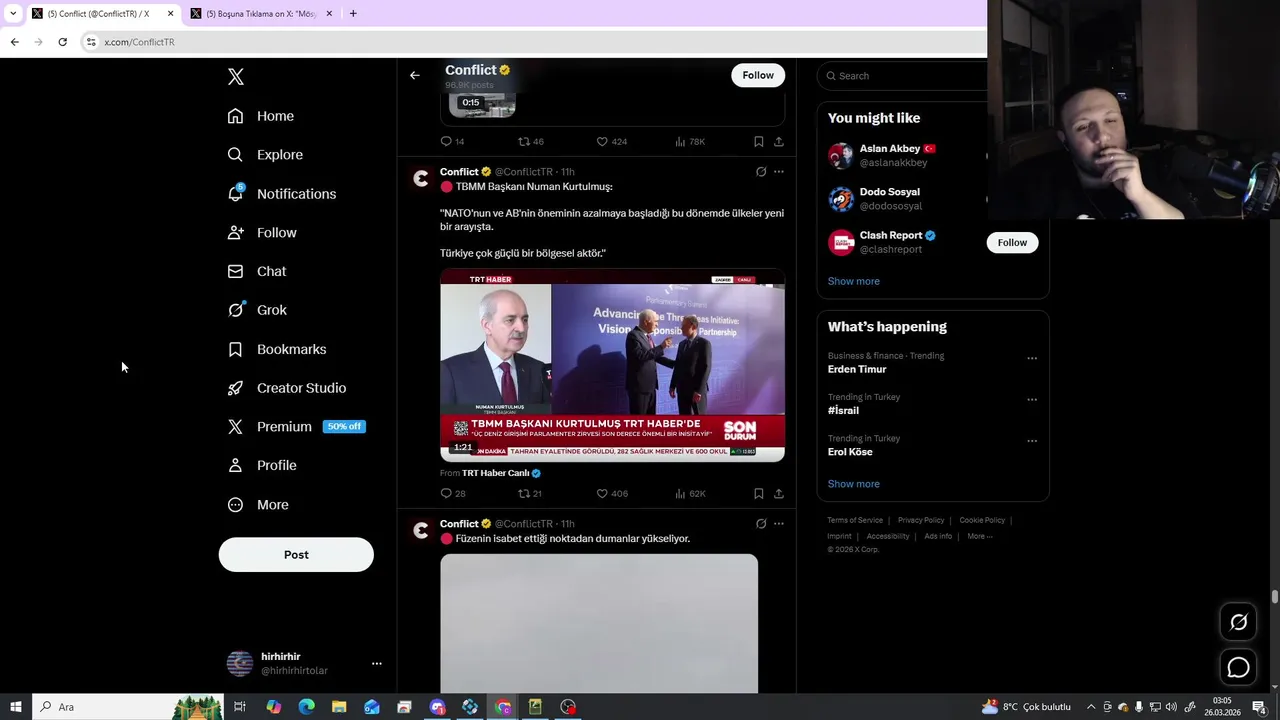Open Explore from the sidebar
Image resolution: width=1280 pixels, height=720 pixels.
[265, 155]
